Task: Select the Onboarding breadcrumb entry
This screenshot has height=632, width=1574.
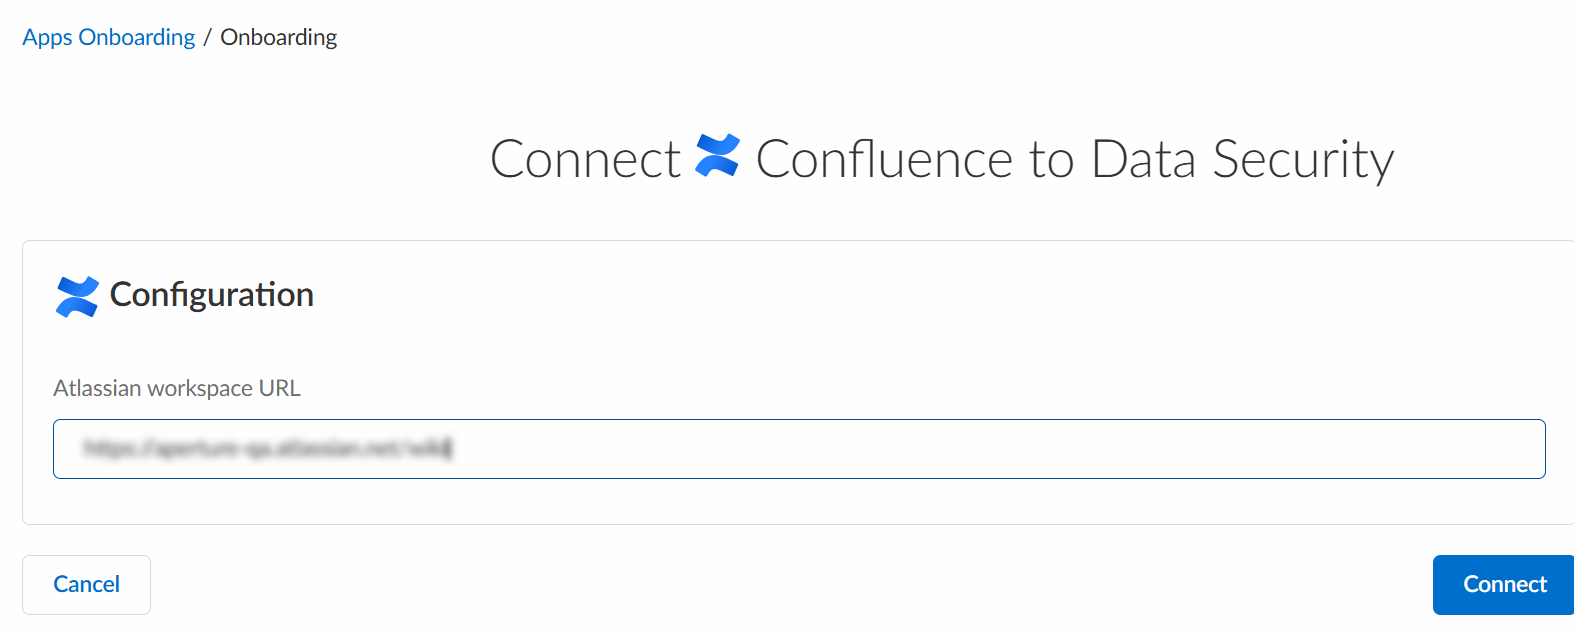Action: click(x=279, y=37)
